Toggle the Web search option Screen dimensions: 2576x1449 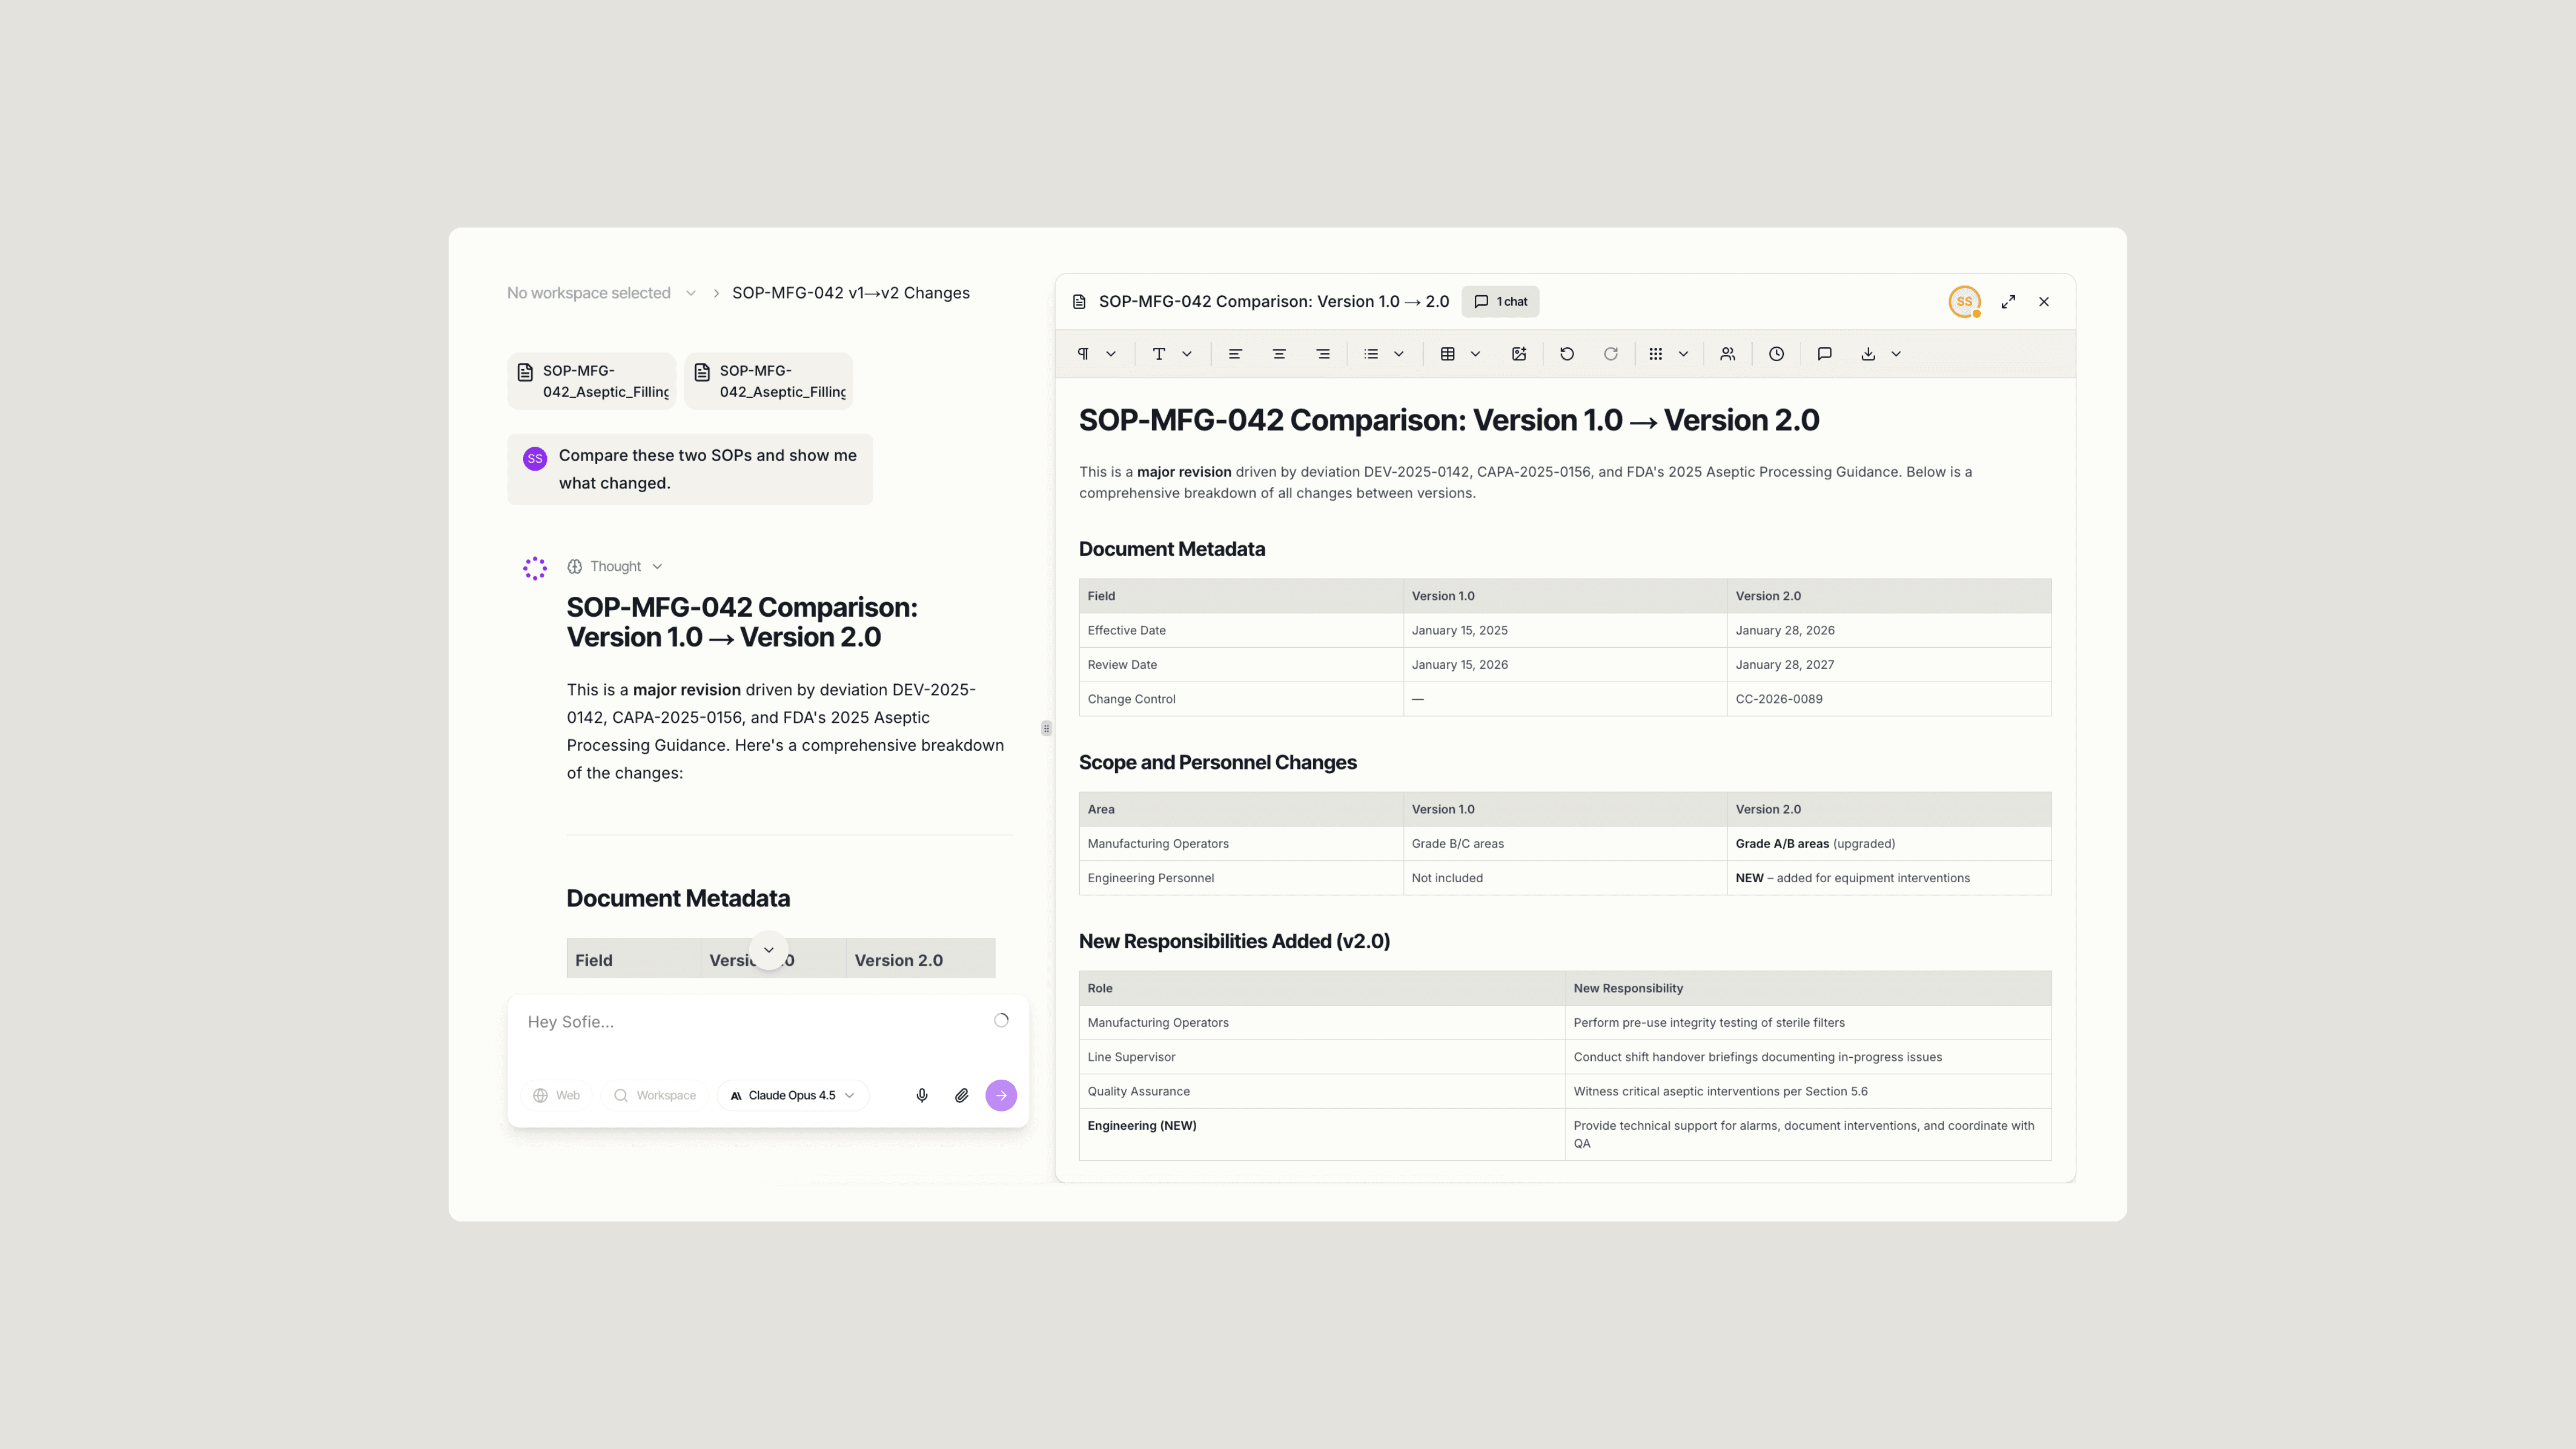coord(557,1096)
